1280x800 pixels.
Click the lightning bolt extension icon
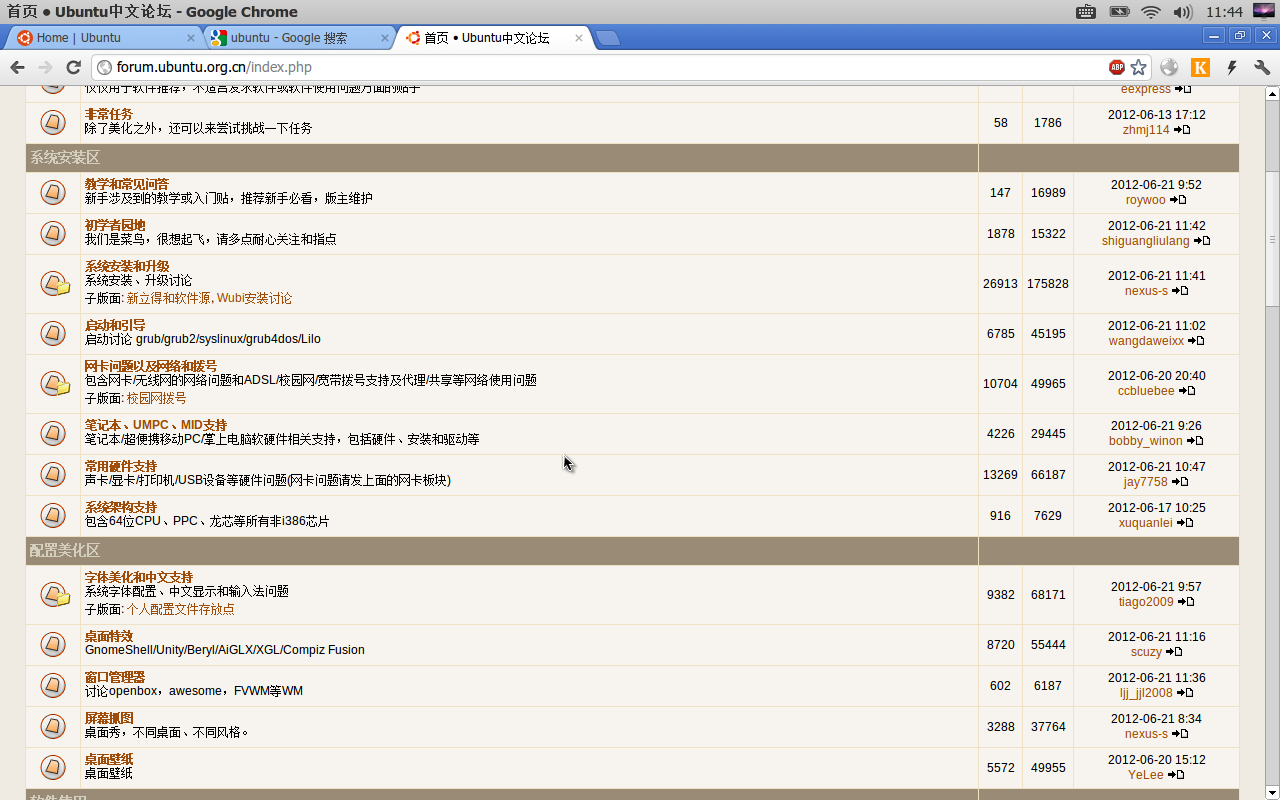tap(1232, 67)
